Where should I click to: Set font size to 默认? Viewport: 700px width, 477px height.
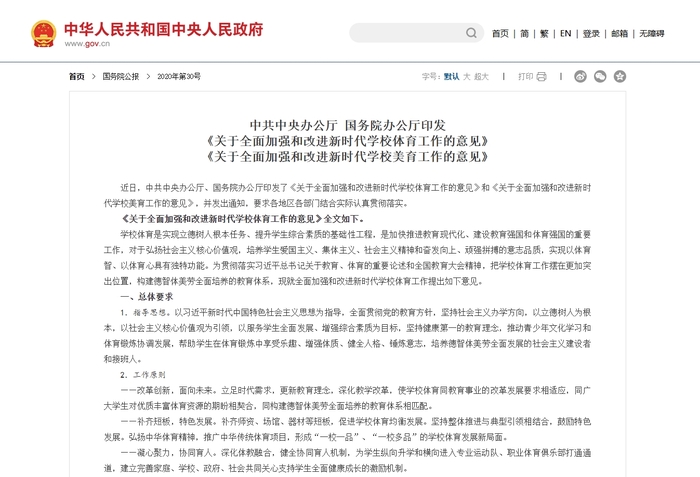tap(451, 77)
